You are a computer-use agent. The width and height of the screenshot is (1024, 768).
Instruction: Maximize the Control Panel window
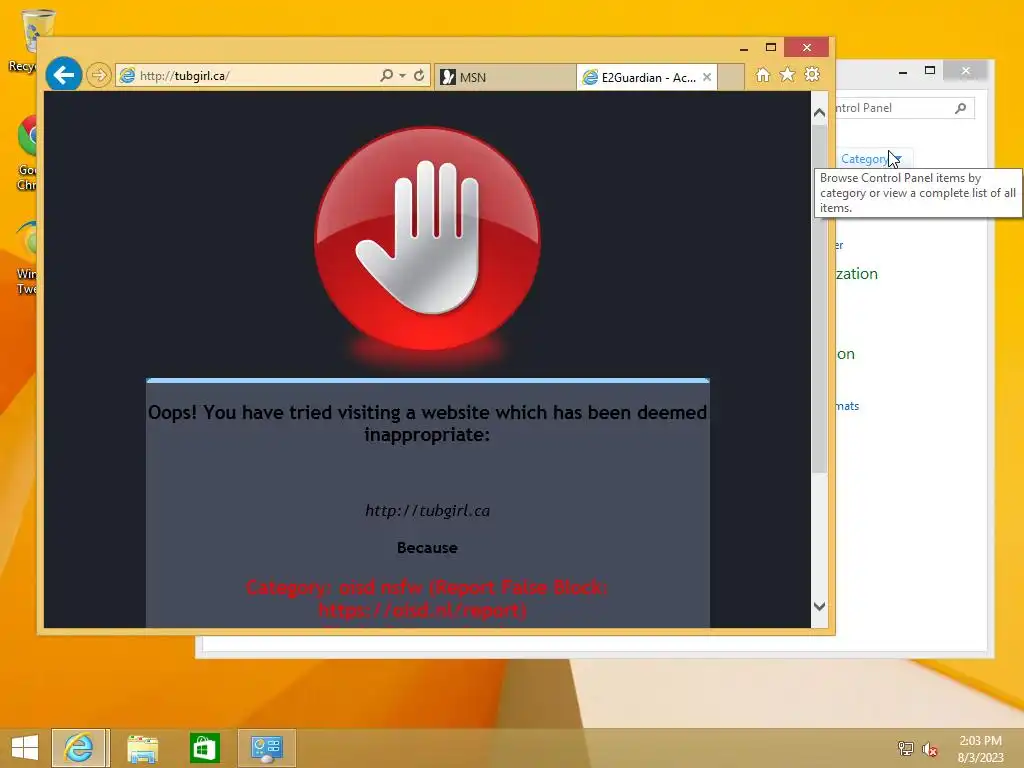(x=930, y=71)
